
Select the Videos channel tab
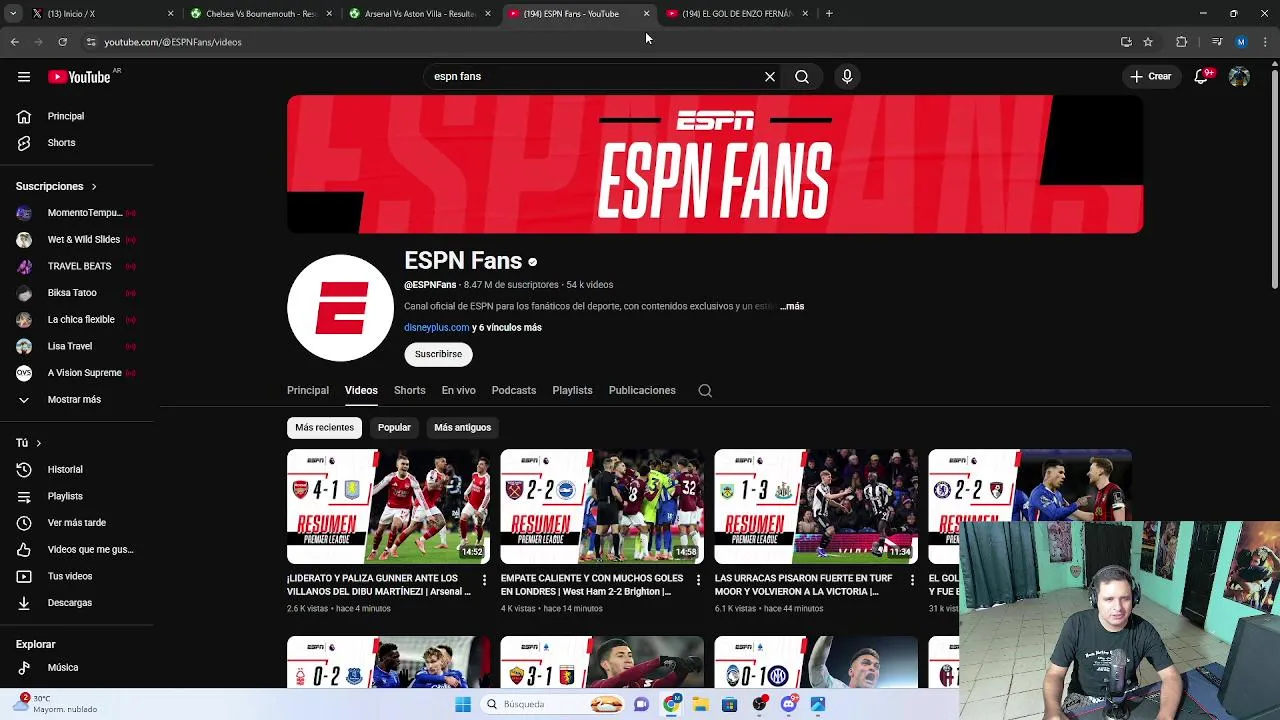tap(361, 390)
